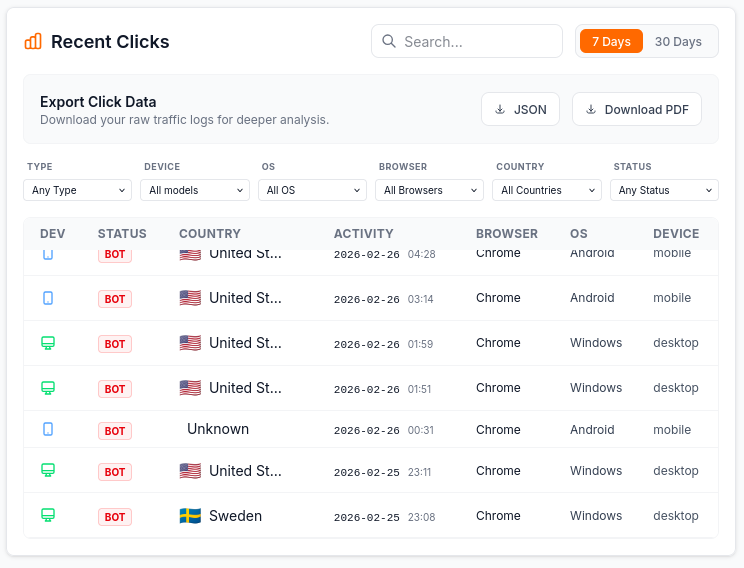Expand the All Countries dropdown
The height and width of the screenshot is (568, 744).
coord(547,190)
